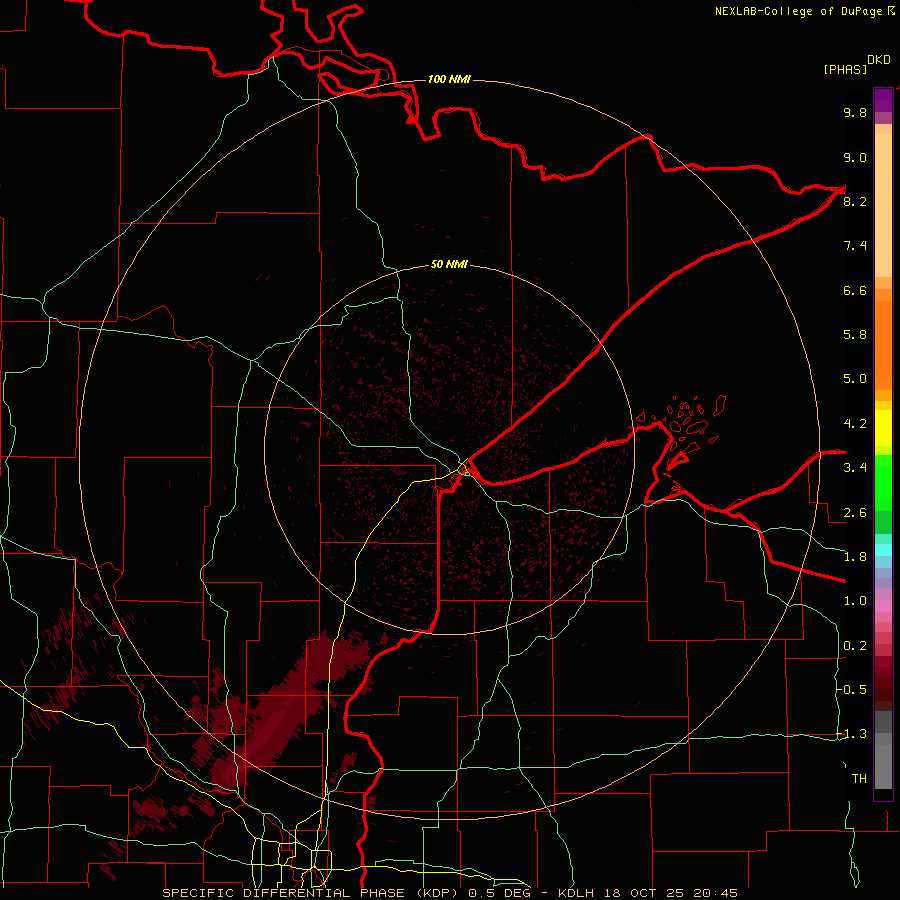Click the 7.4 scale value
The width and height of the screenshot is (900, 900).
[855, 246]
